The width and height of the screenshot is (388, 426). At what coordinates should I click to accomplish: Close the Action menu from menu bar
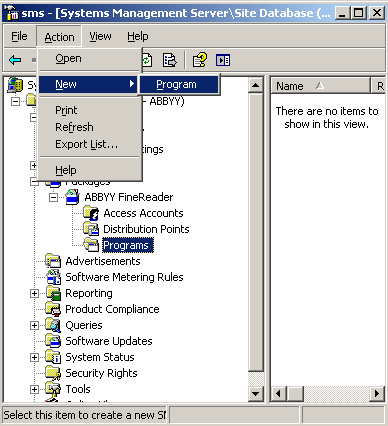click(x=59, y=37)
